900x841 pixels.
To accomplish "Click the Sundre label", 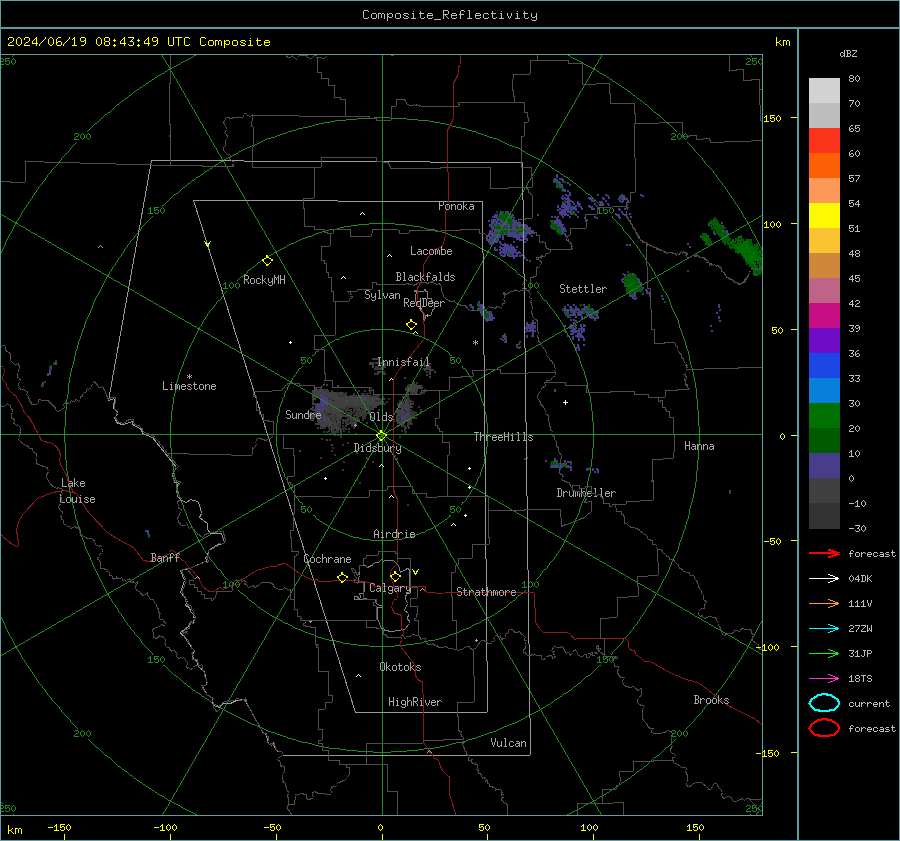I will pyautogui.click(x=303, y=414).
